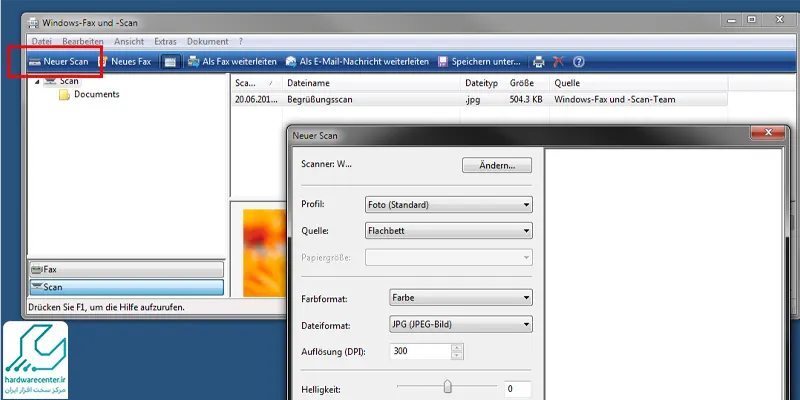This screenshot has height=400, width=800.
Task: Increase DPI with the up arrow
Action: [x=457, y=347]
